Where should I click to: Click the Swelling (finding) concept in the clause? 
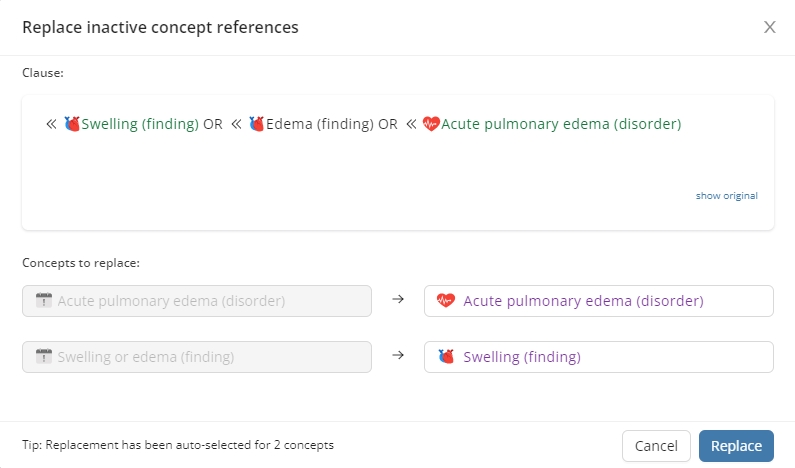pos(140,125)
